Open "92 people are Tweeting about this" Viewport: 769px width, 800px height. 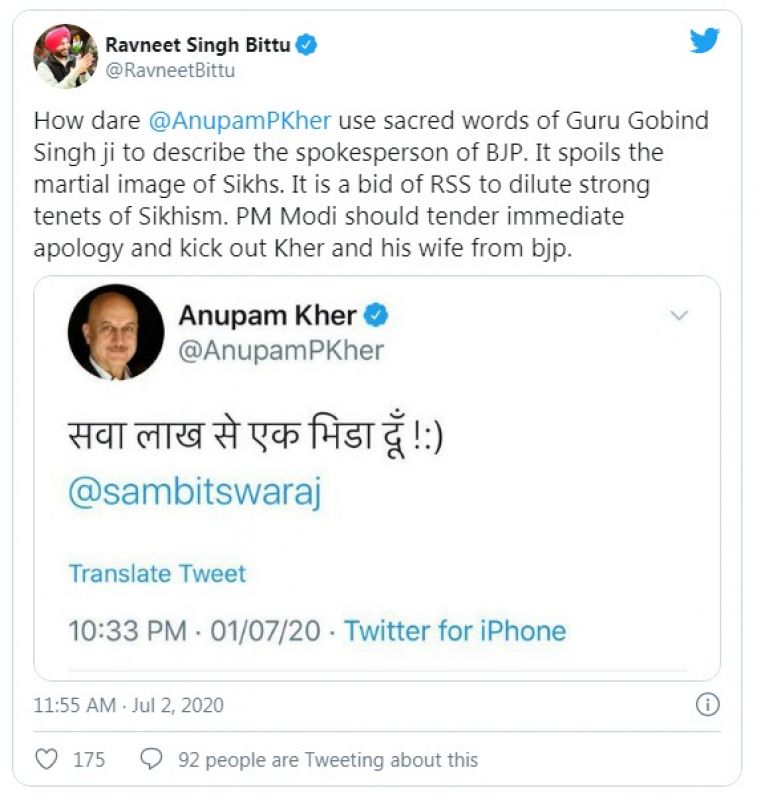tap(327, 760)
